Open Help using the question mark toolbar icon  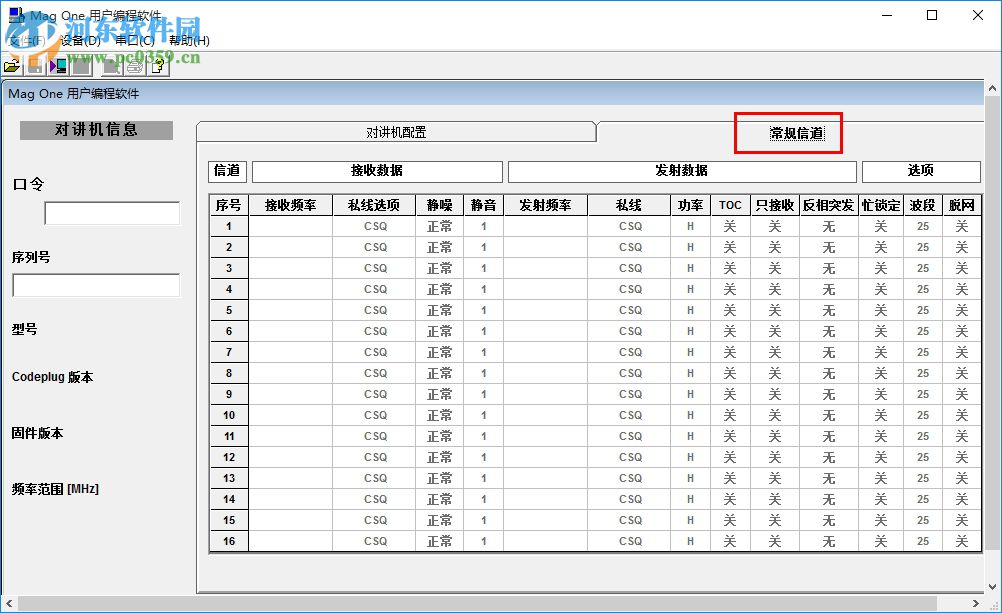pos(158,65)
